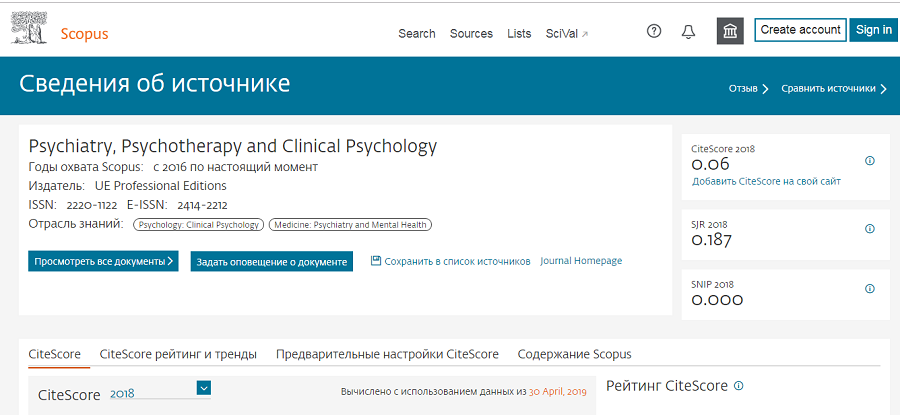
Task: Click the institution building icon
Action: 730,31
